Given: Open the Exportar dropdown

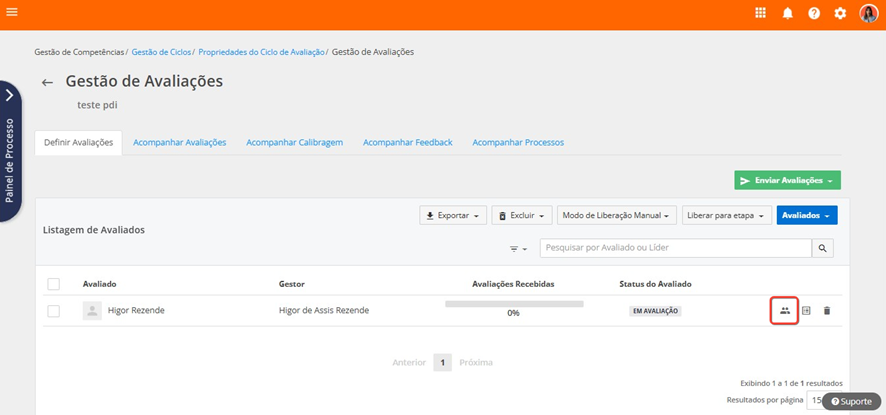Looking at the screenshot, I should [x=453, y=215].
